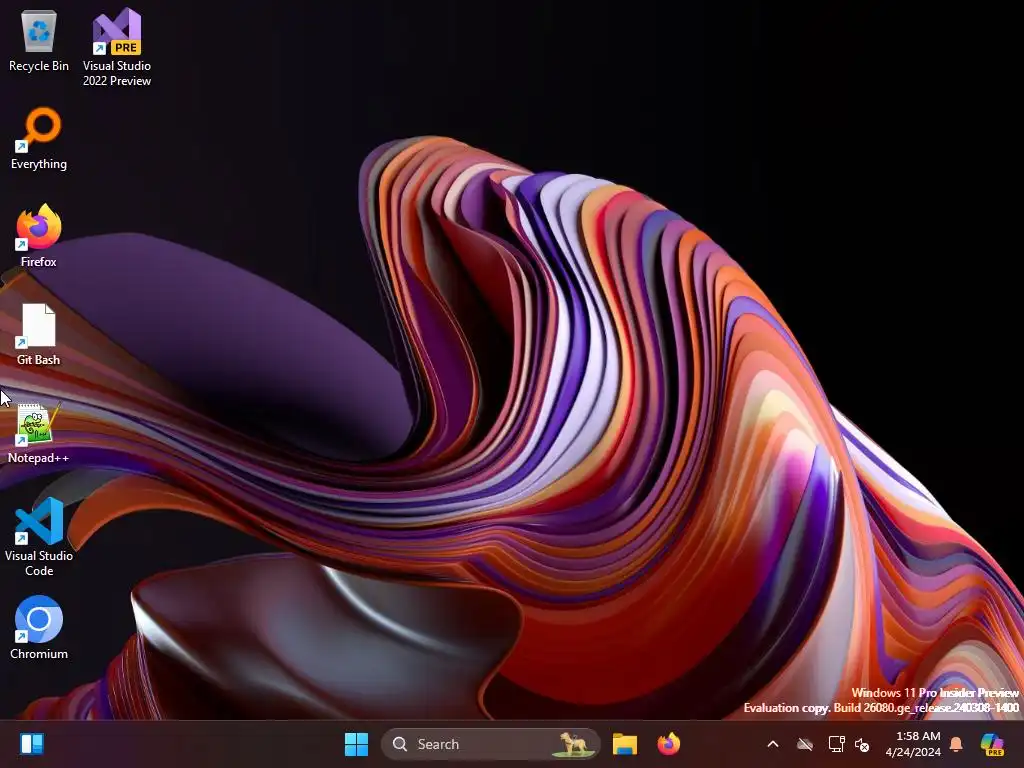Select the Visual Studio Code shortcut
Viewport: 1024px width, 768px height.
pyautogui.click(x=39, y=537)
